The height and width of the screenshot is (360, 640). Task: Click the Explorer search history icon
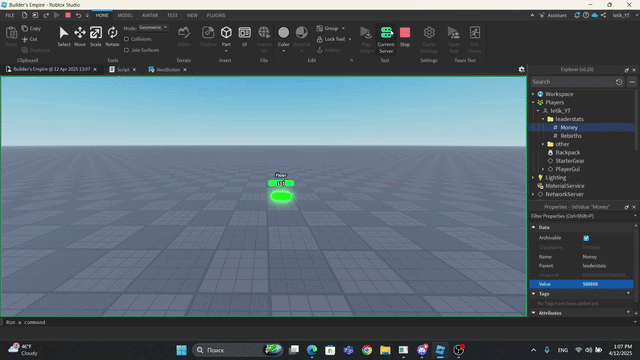(619, 82)
